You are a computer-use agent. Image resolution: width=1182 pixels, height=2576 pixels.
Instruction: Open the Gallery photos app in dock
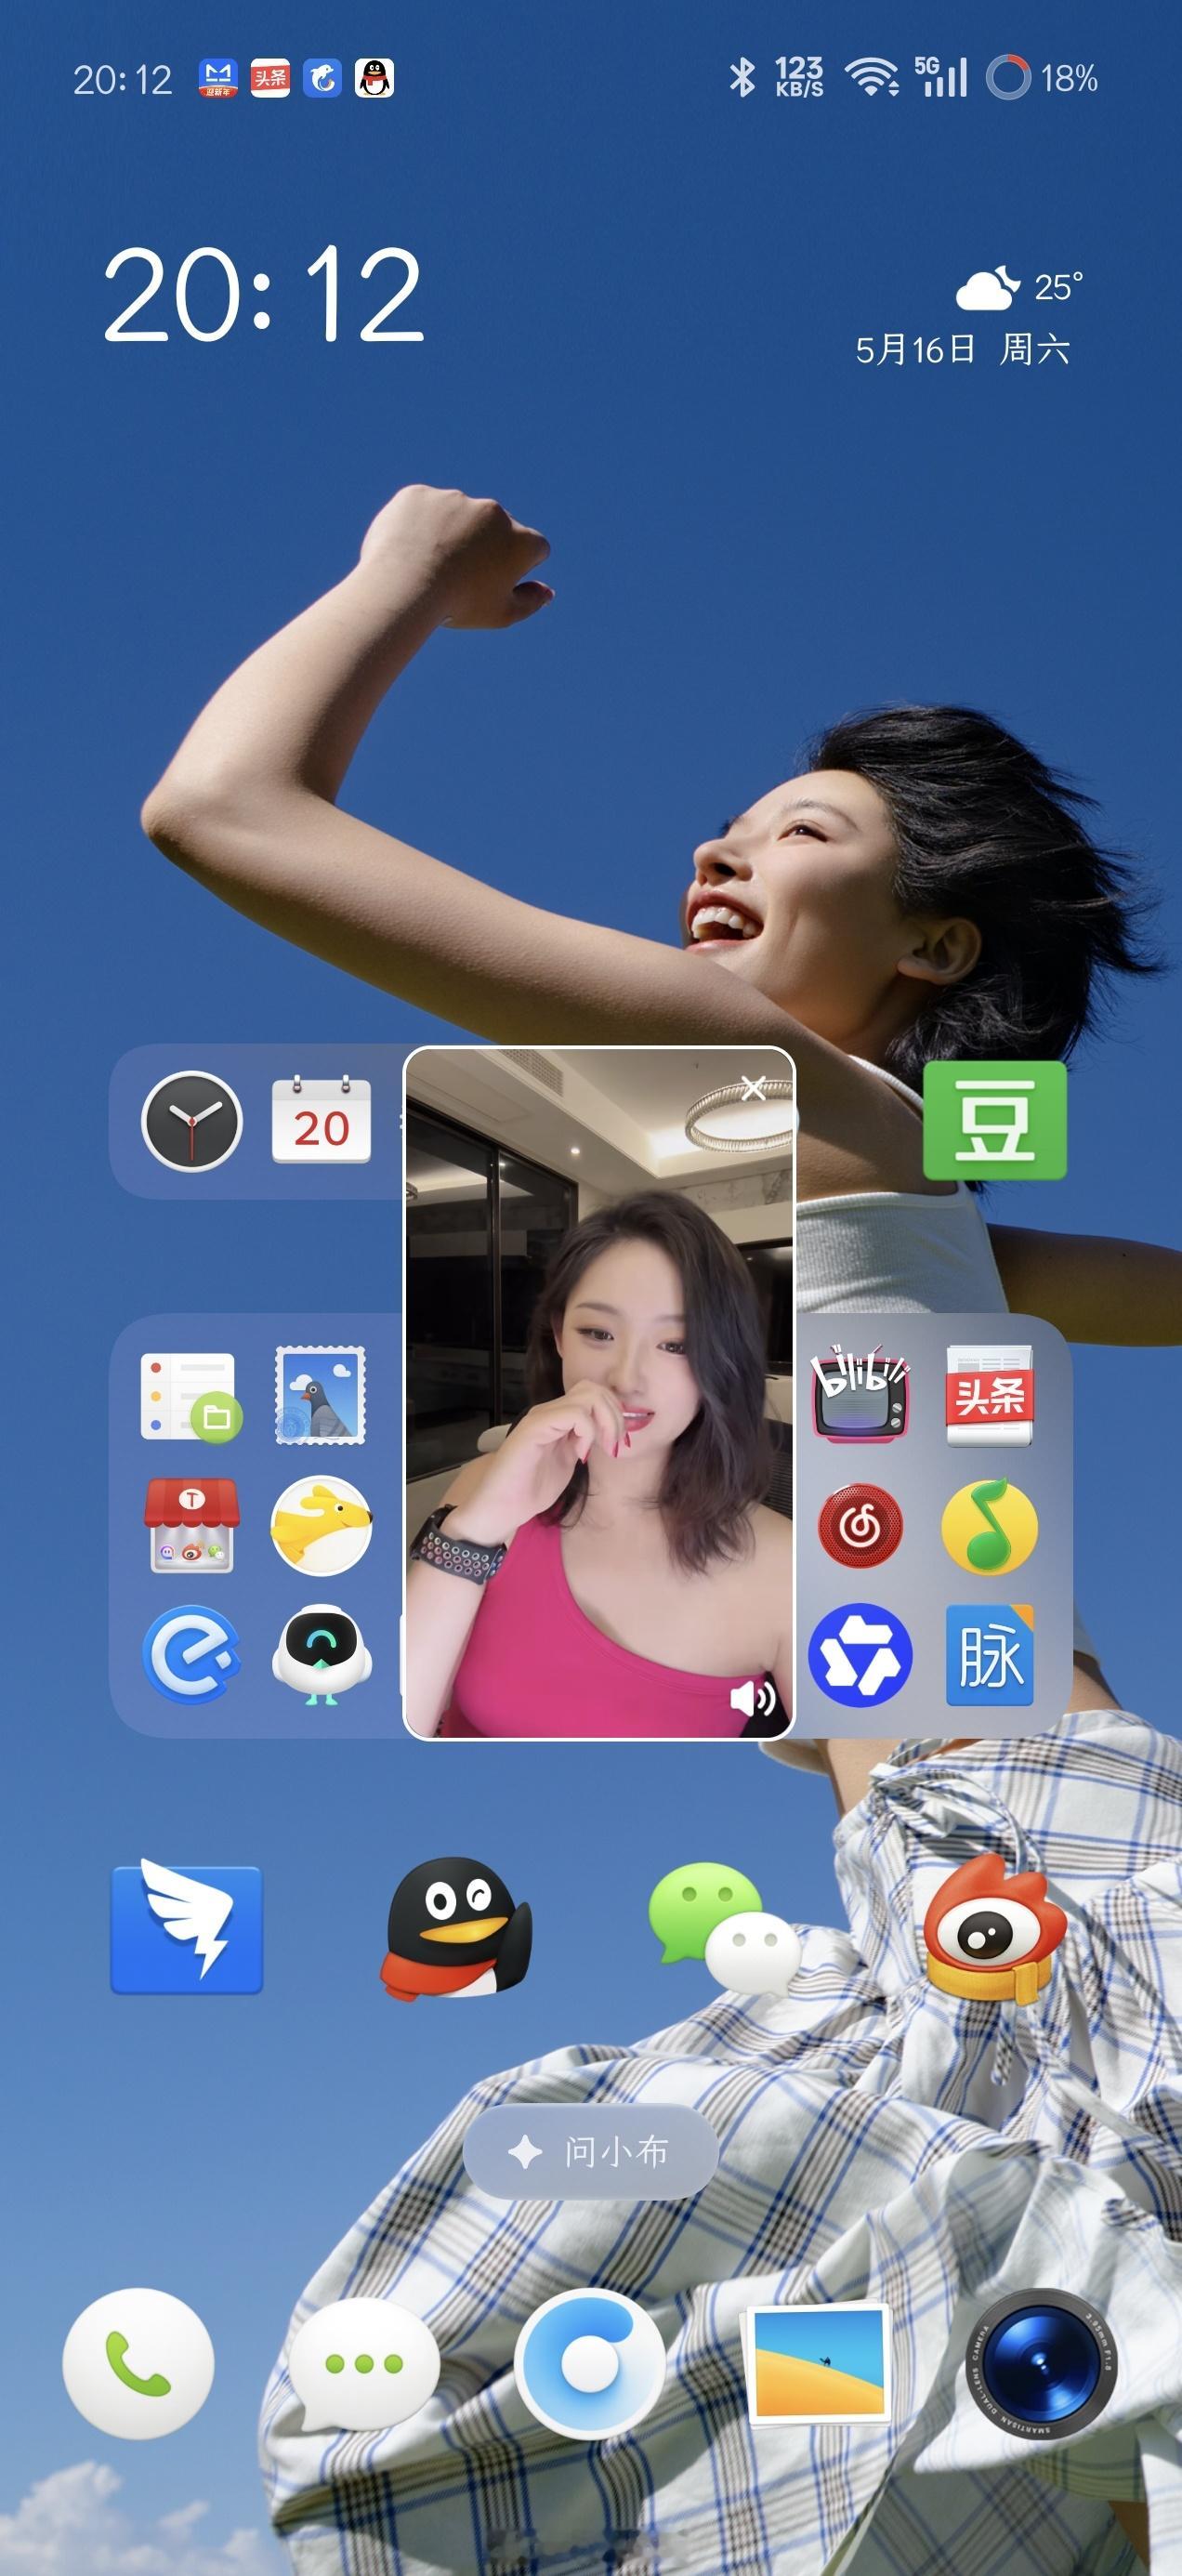pyautogui.click(x=818, y=2364)
